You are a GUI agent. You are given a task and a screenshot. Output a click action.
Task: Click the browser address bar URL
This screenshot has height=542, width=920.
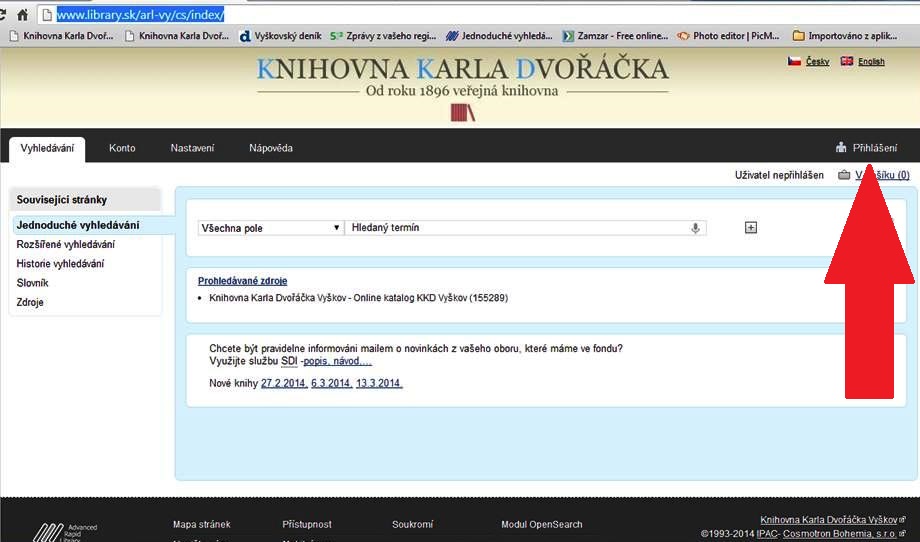click(x=140, y=15)
